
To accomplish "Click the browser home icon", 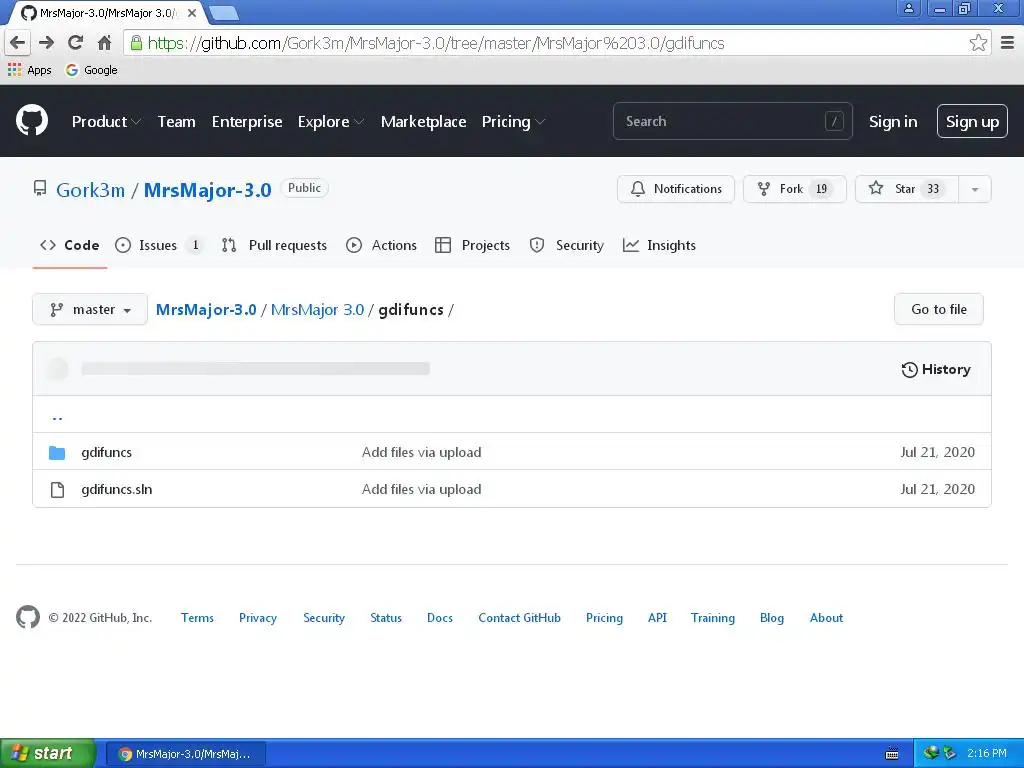I will tap(104, 43).
